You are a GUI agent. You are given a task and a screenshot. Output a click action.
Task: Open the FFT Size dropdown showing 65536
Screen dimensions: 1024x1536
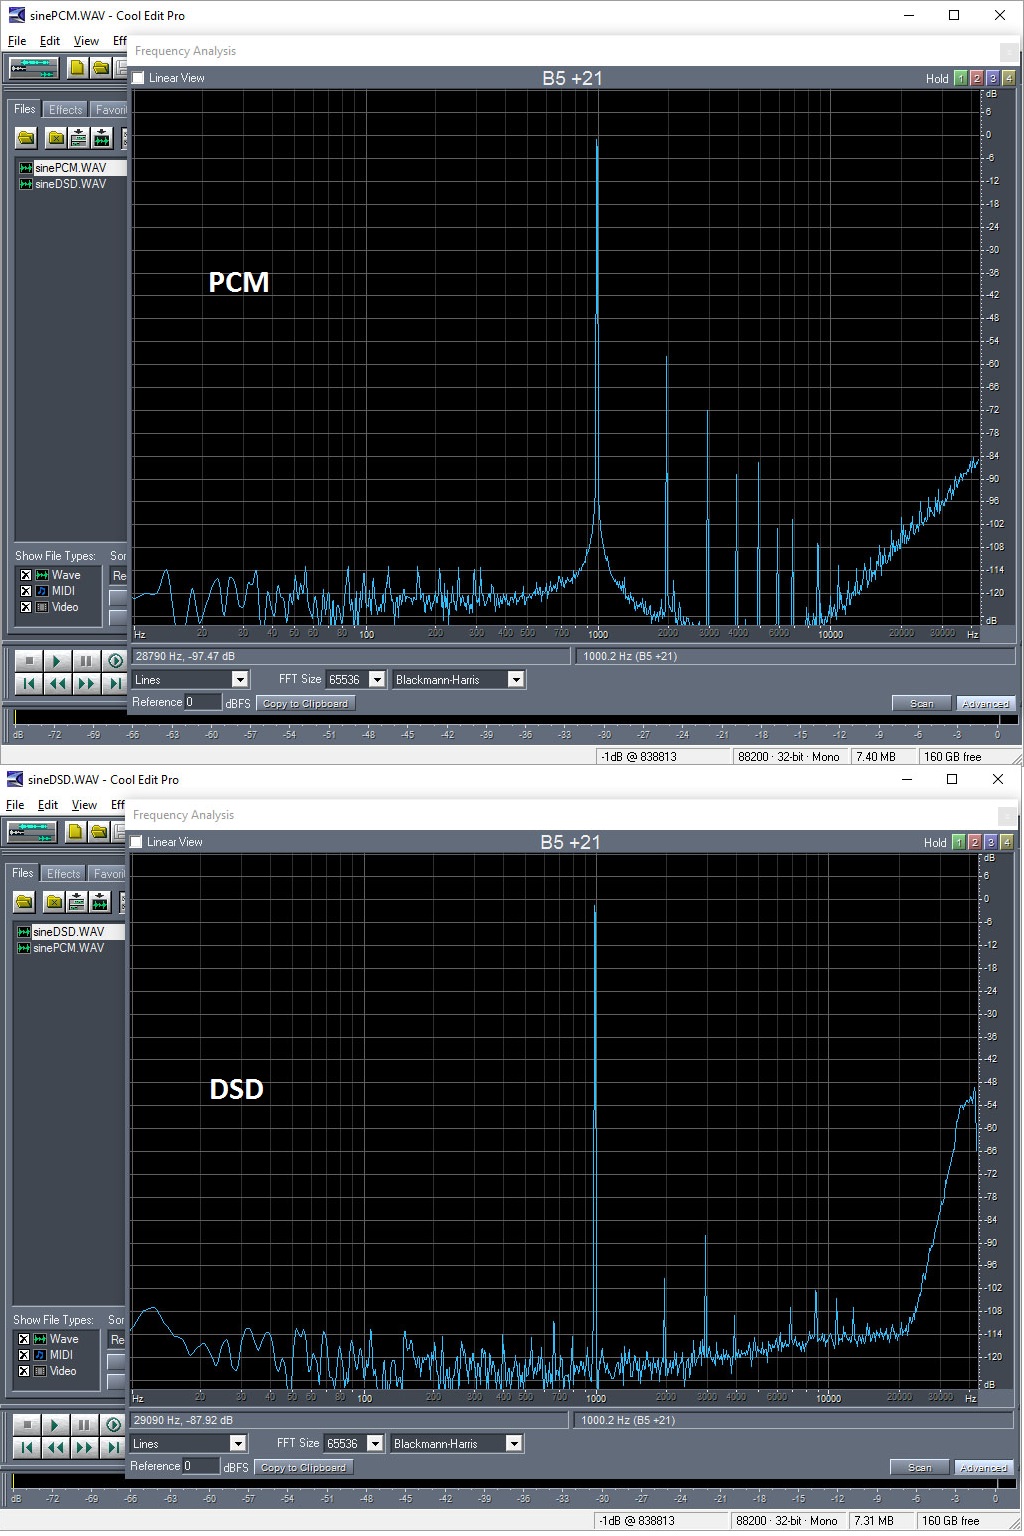[378, 679]
